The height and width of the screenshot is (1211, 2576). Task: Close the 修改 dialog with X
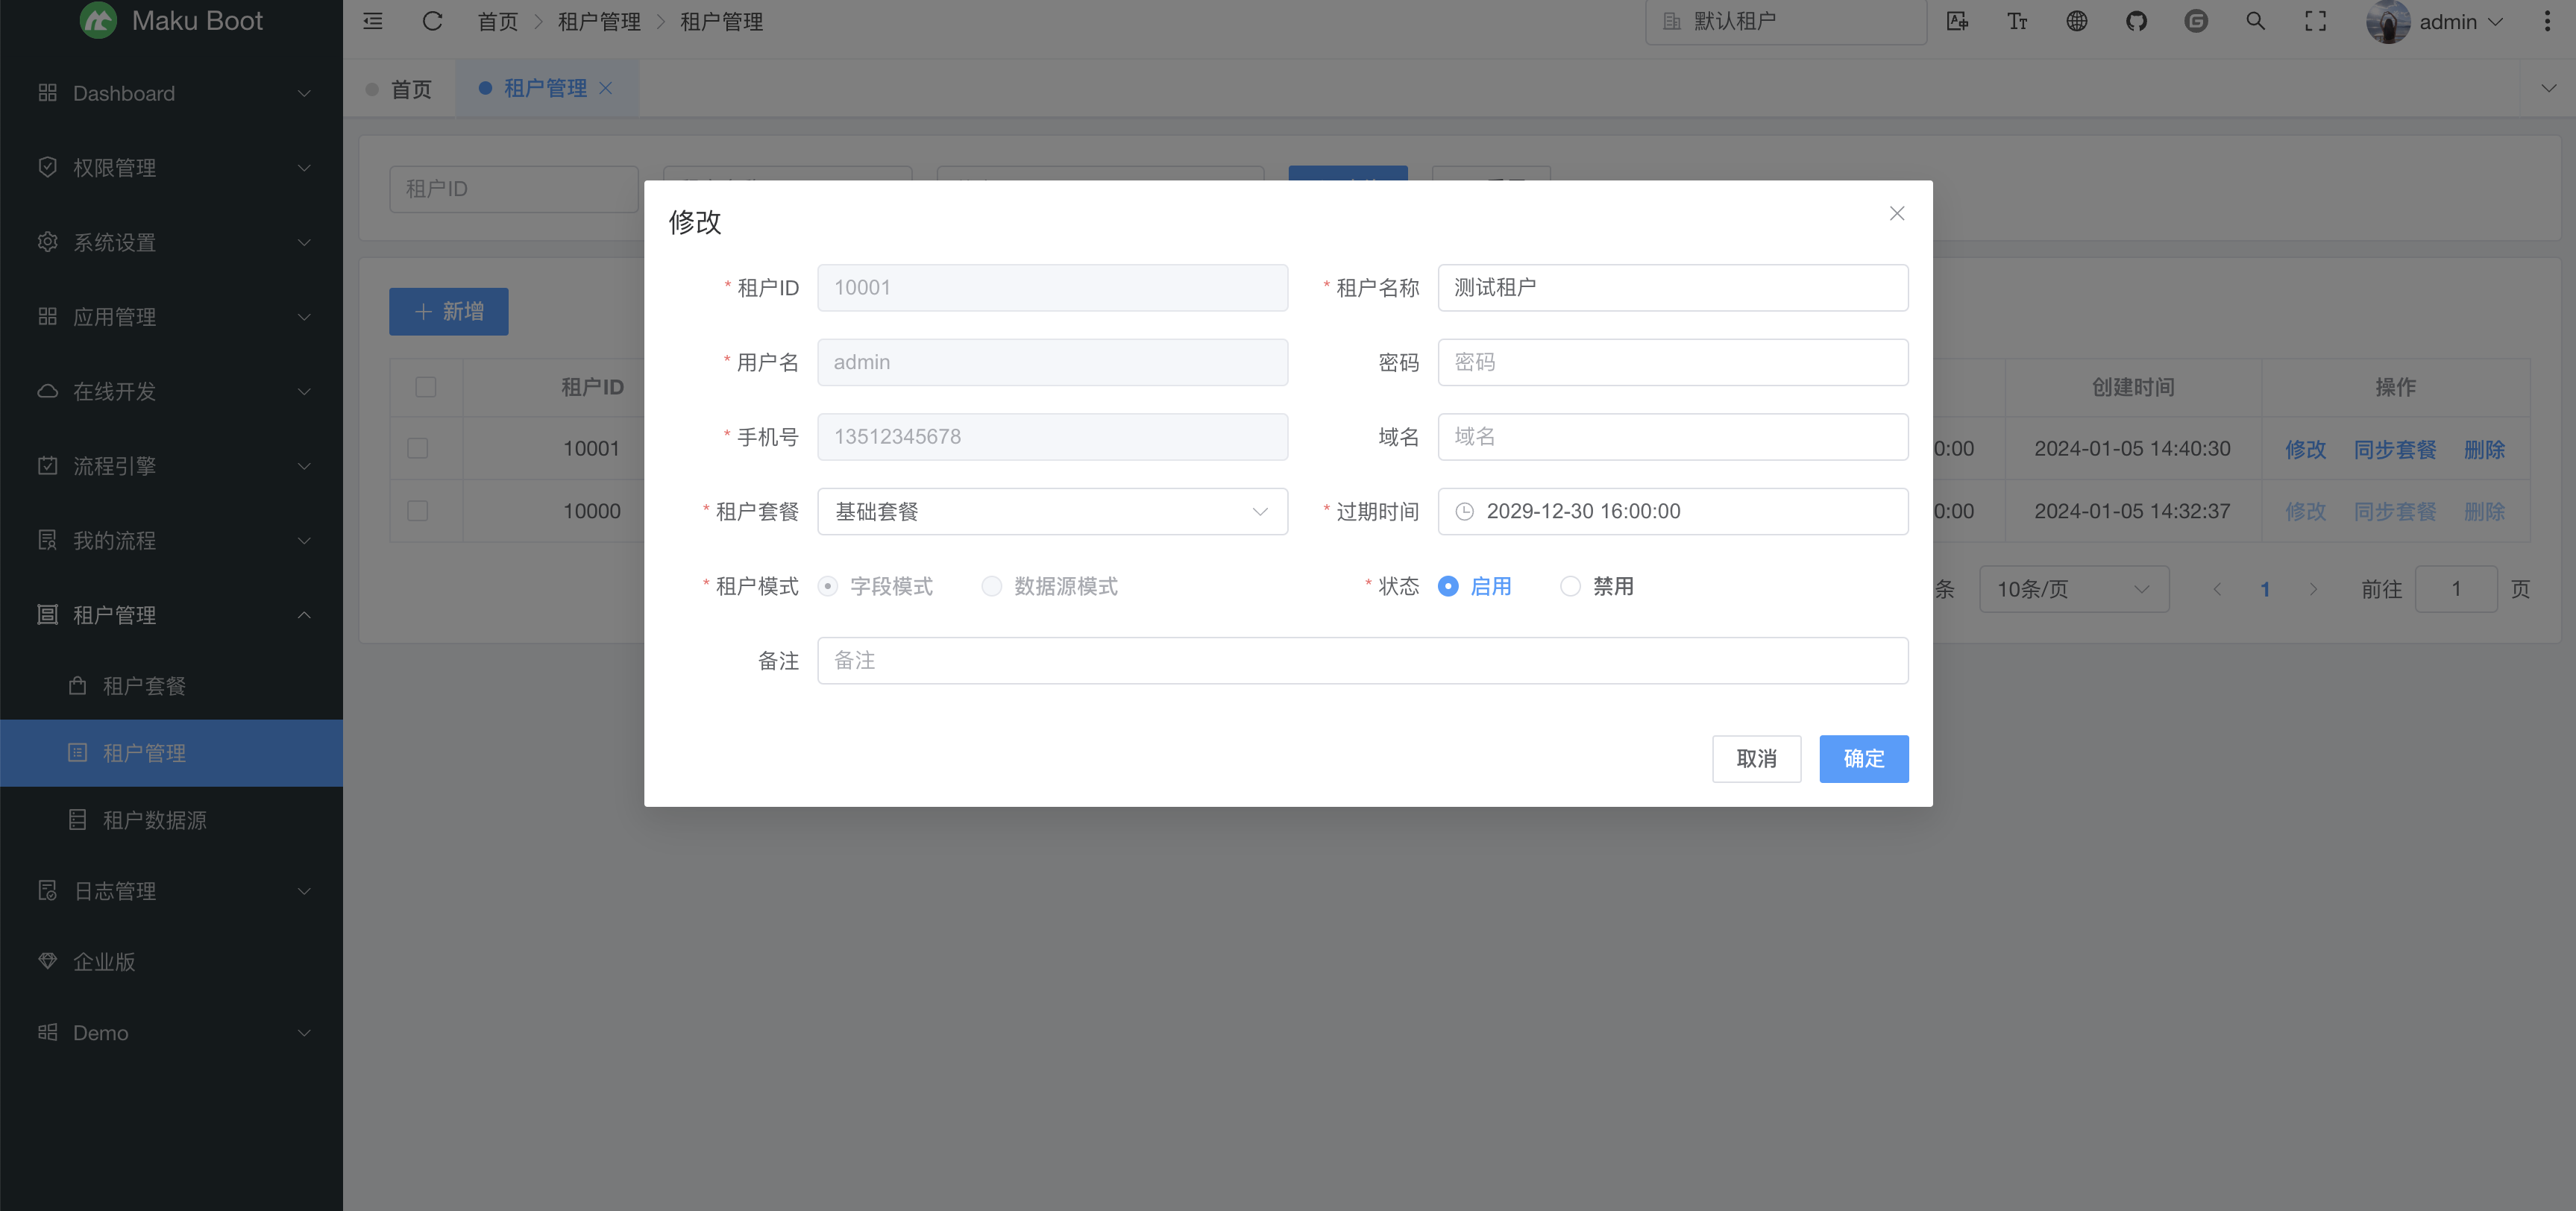(1896, 213)
